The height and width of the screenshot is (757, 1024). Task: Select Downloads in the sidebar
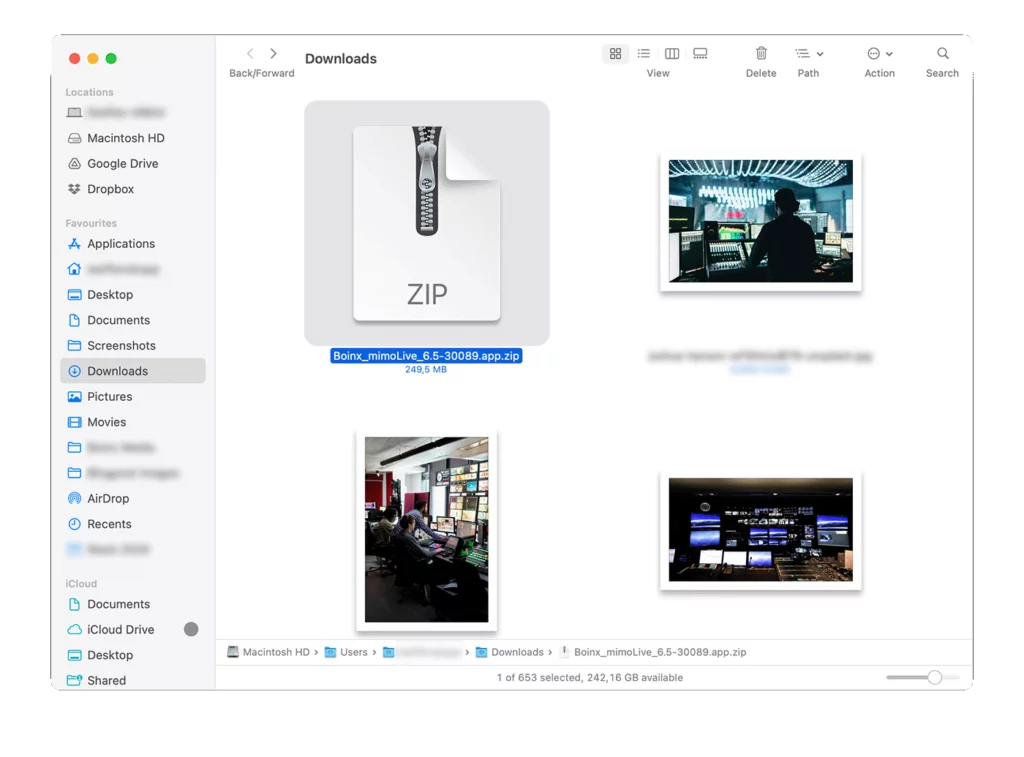(133, 371)
